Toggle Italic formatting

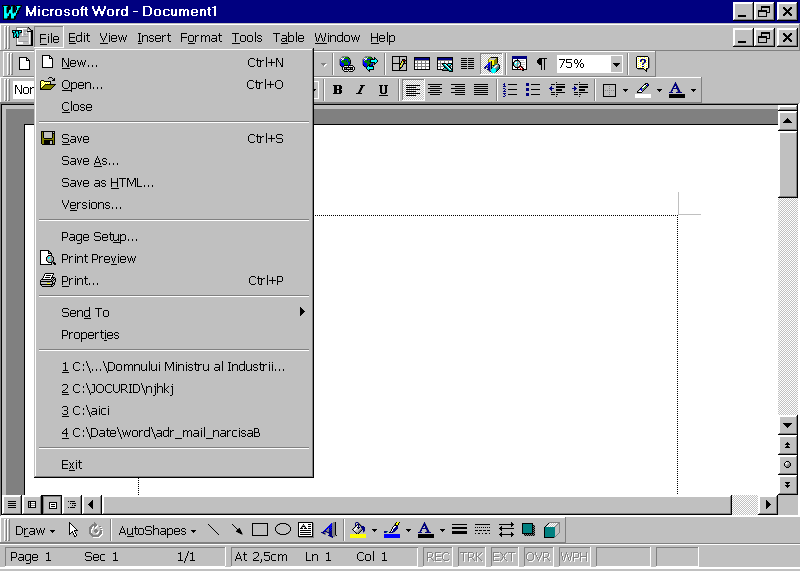360,90
